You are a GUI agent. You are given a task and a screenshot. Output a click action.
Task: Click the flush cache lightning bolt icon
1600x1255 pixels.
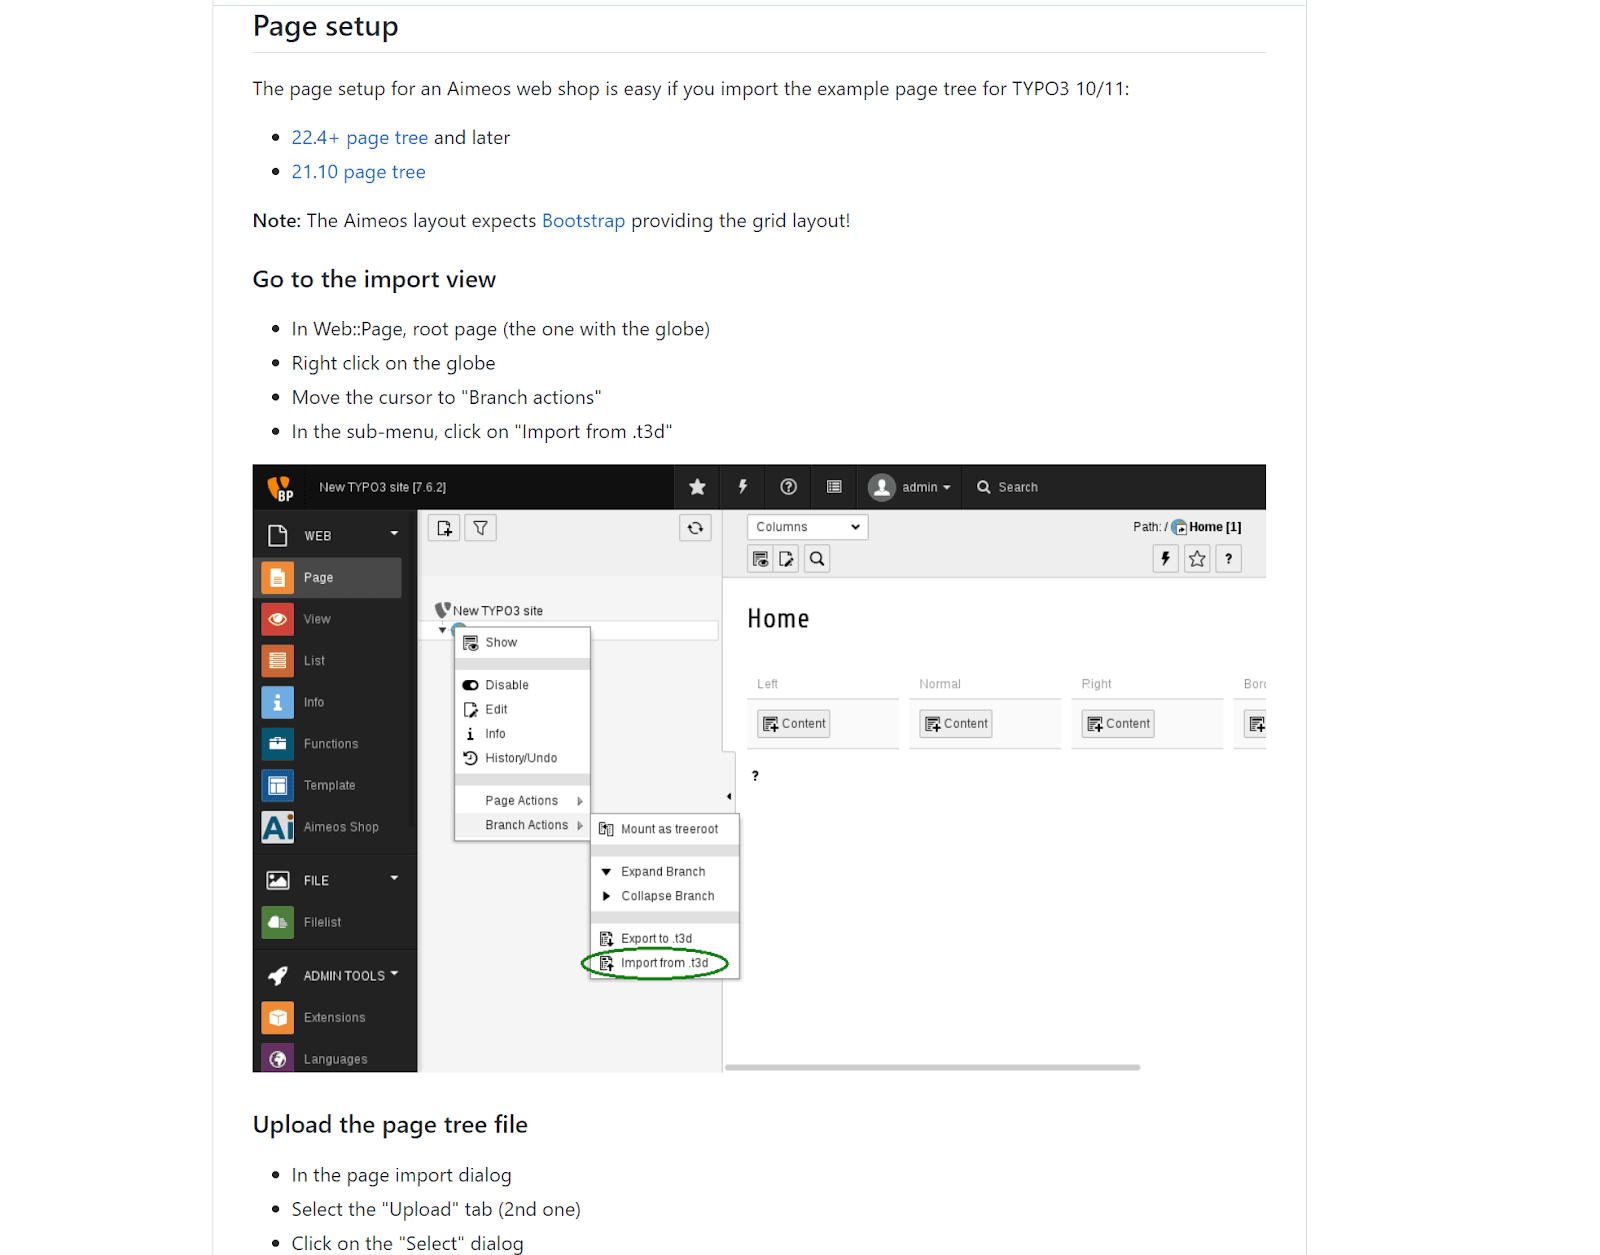743,487
